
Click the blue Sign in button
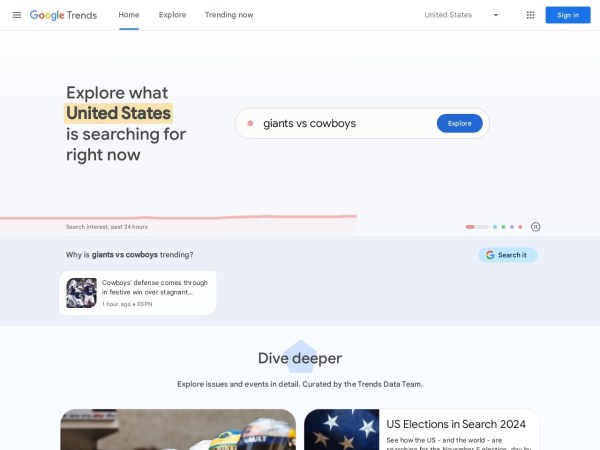(568, 15)
